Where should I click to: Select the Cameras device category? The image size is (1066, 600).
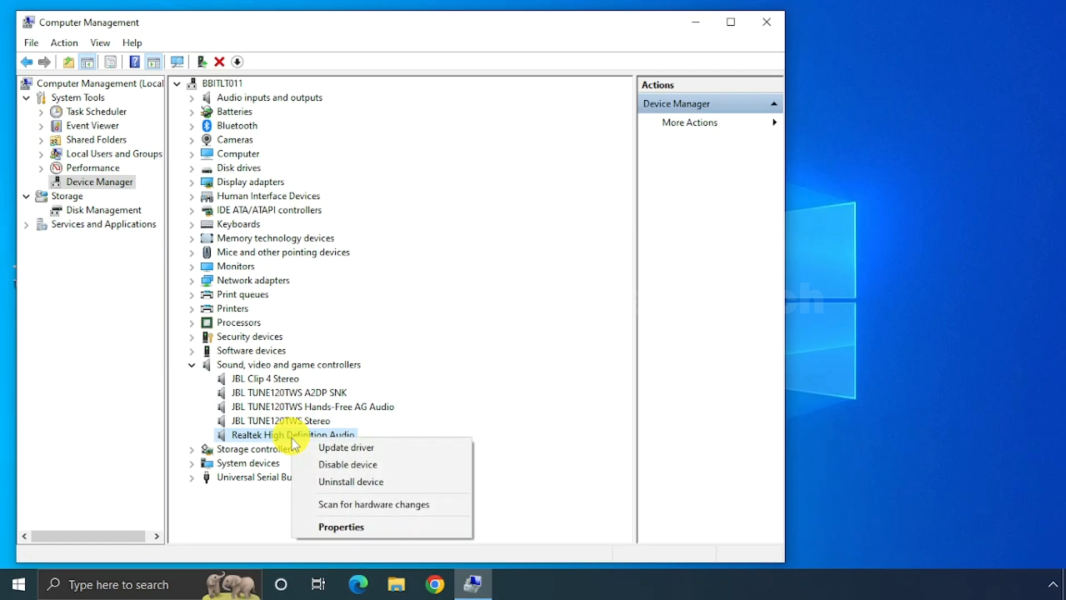tap(235, 139)
